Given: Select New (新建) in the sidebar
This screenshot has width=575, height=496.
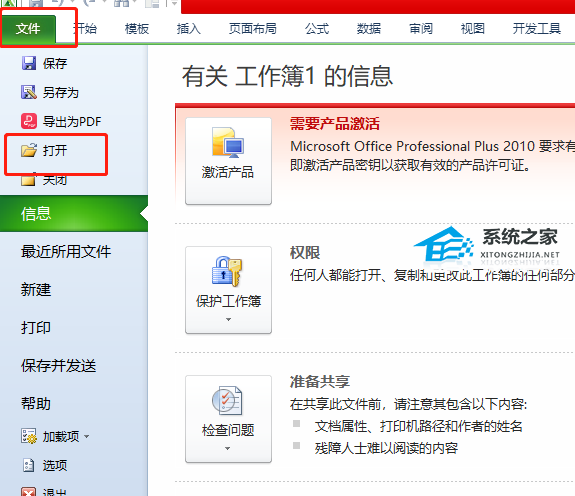Looking at the screenshot, I should coord(36,290).
